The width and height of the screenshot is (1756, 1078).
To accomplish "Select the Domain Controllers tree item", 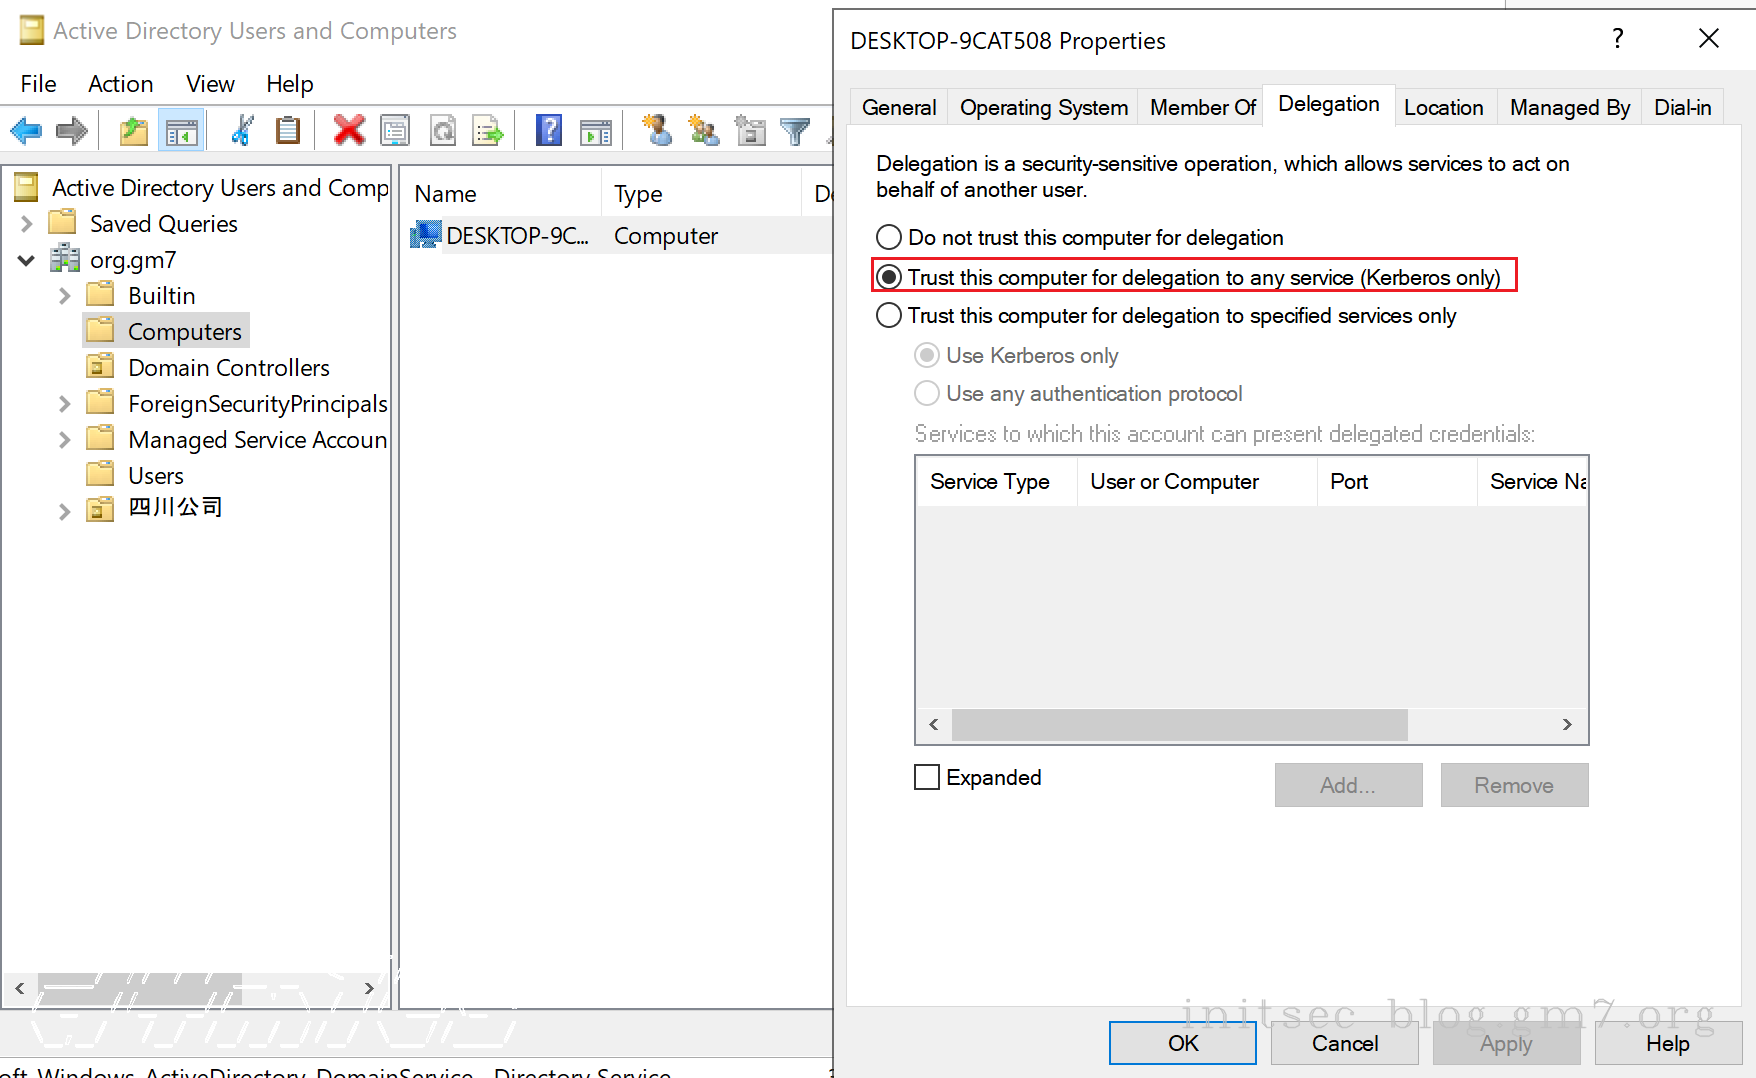I will (228, 368).
